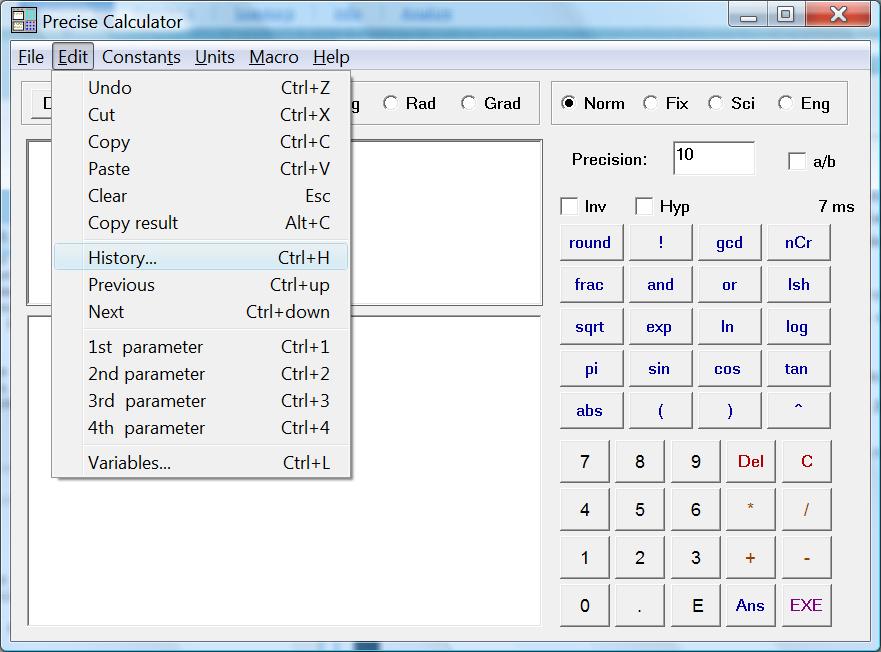This screenshot has width=881, height=652.
Task: Click the EXE execute button
Action: [x=805, y=605]
